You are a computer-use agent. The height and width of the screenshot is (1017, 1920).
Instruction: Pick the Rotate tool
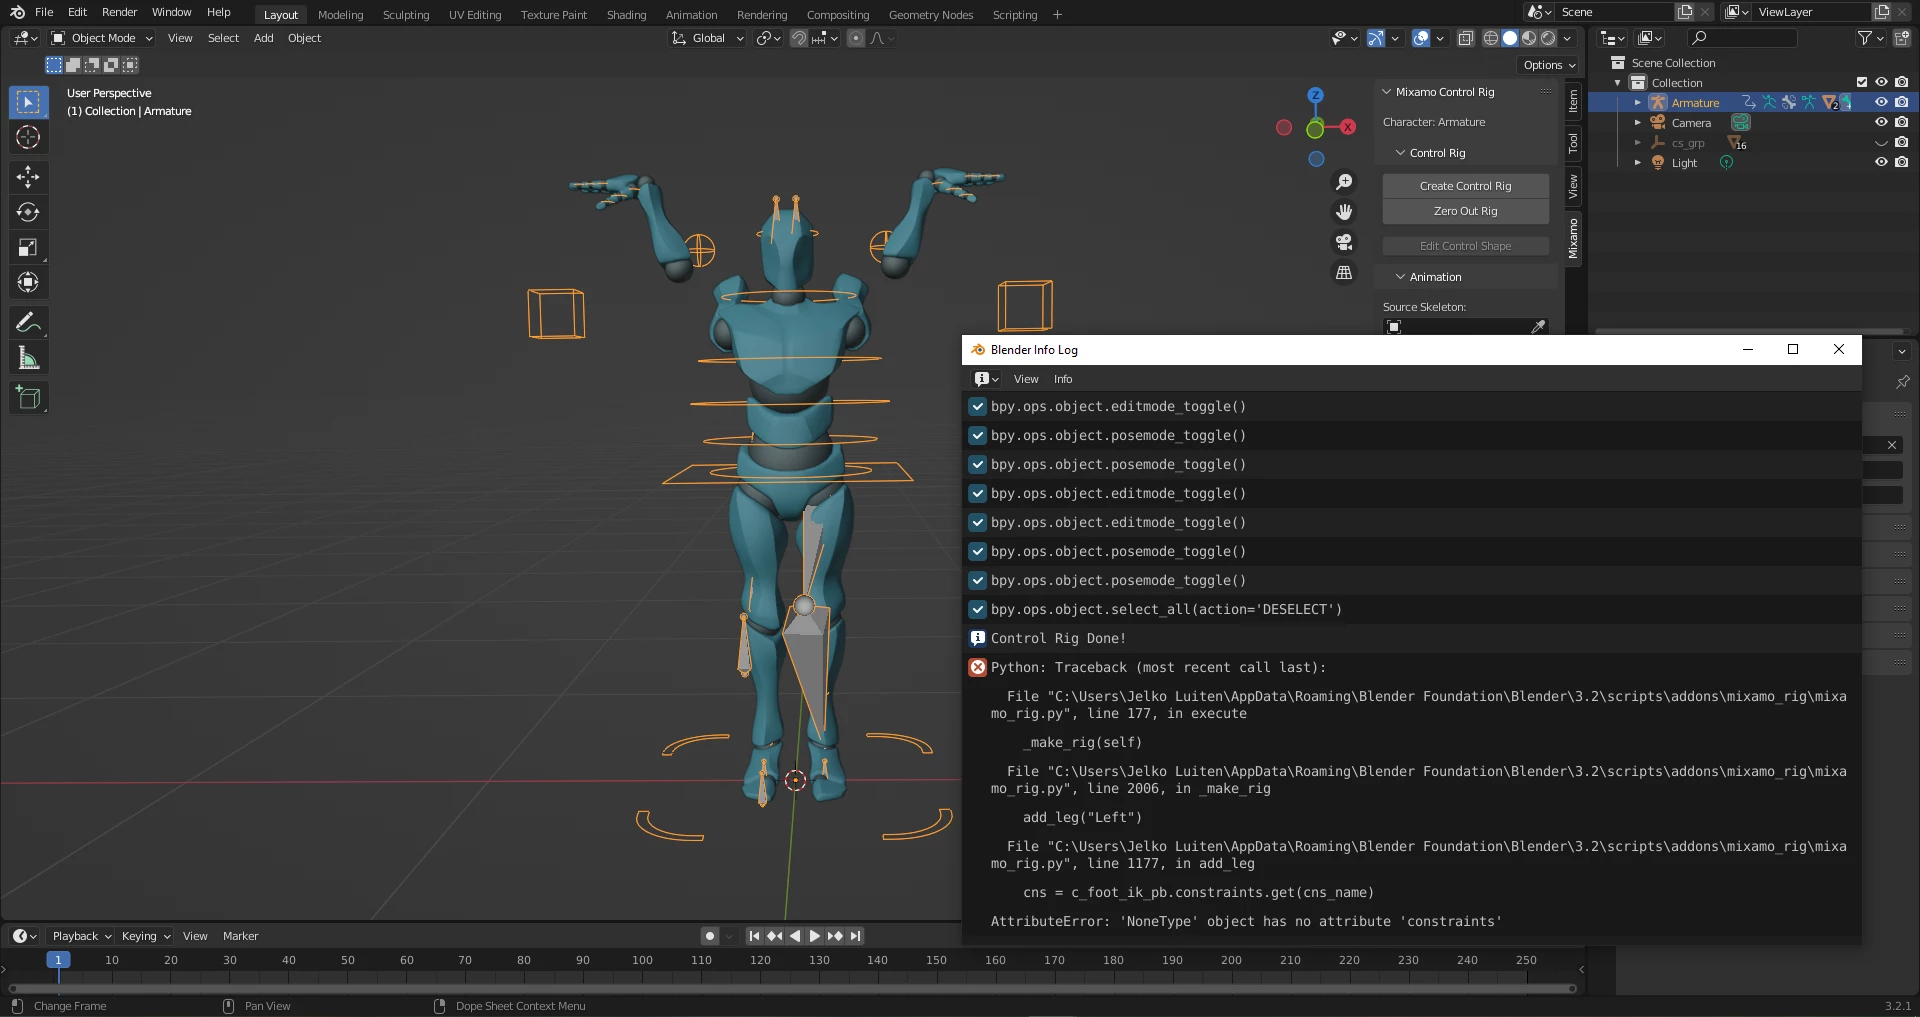(x=28, y=212)
